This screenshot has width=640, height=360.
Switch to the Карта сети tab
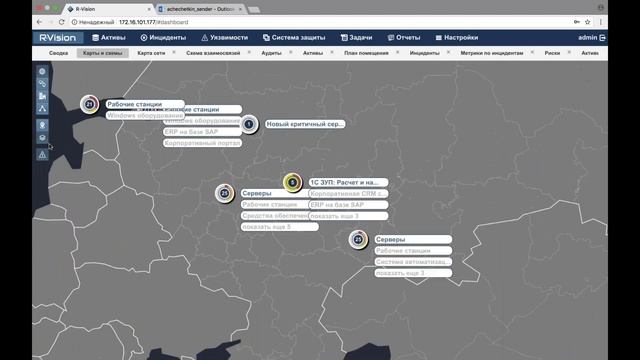pyautogui.click(x=151, y=53)
